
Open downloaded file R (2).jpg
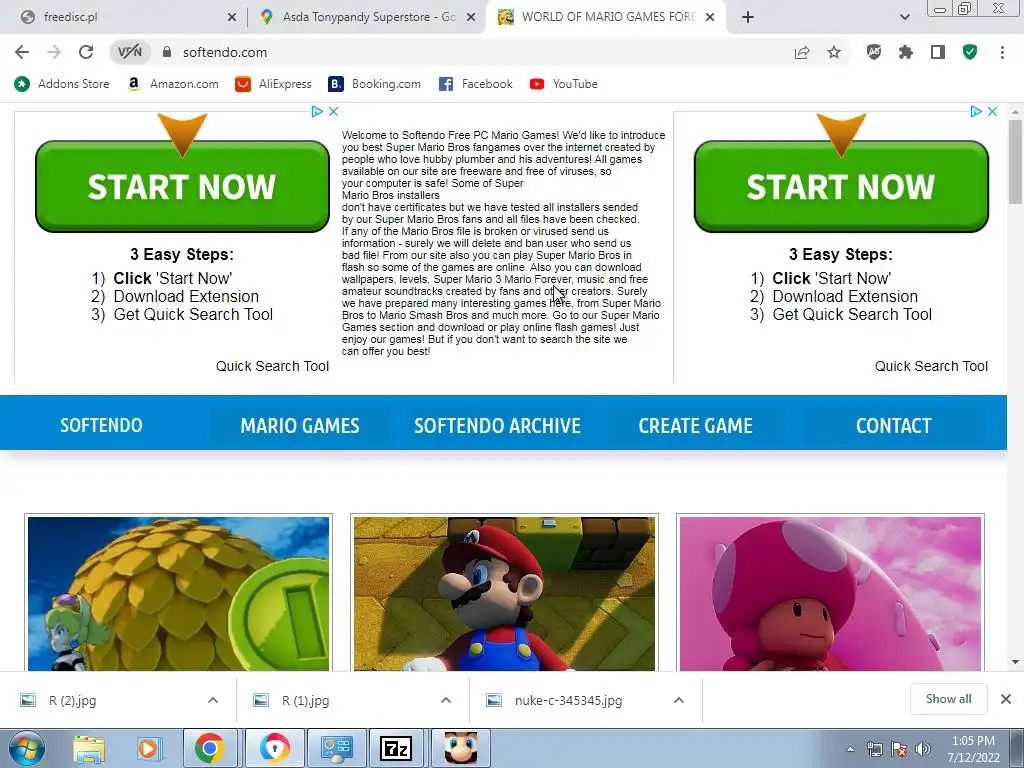[72, 701]
